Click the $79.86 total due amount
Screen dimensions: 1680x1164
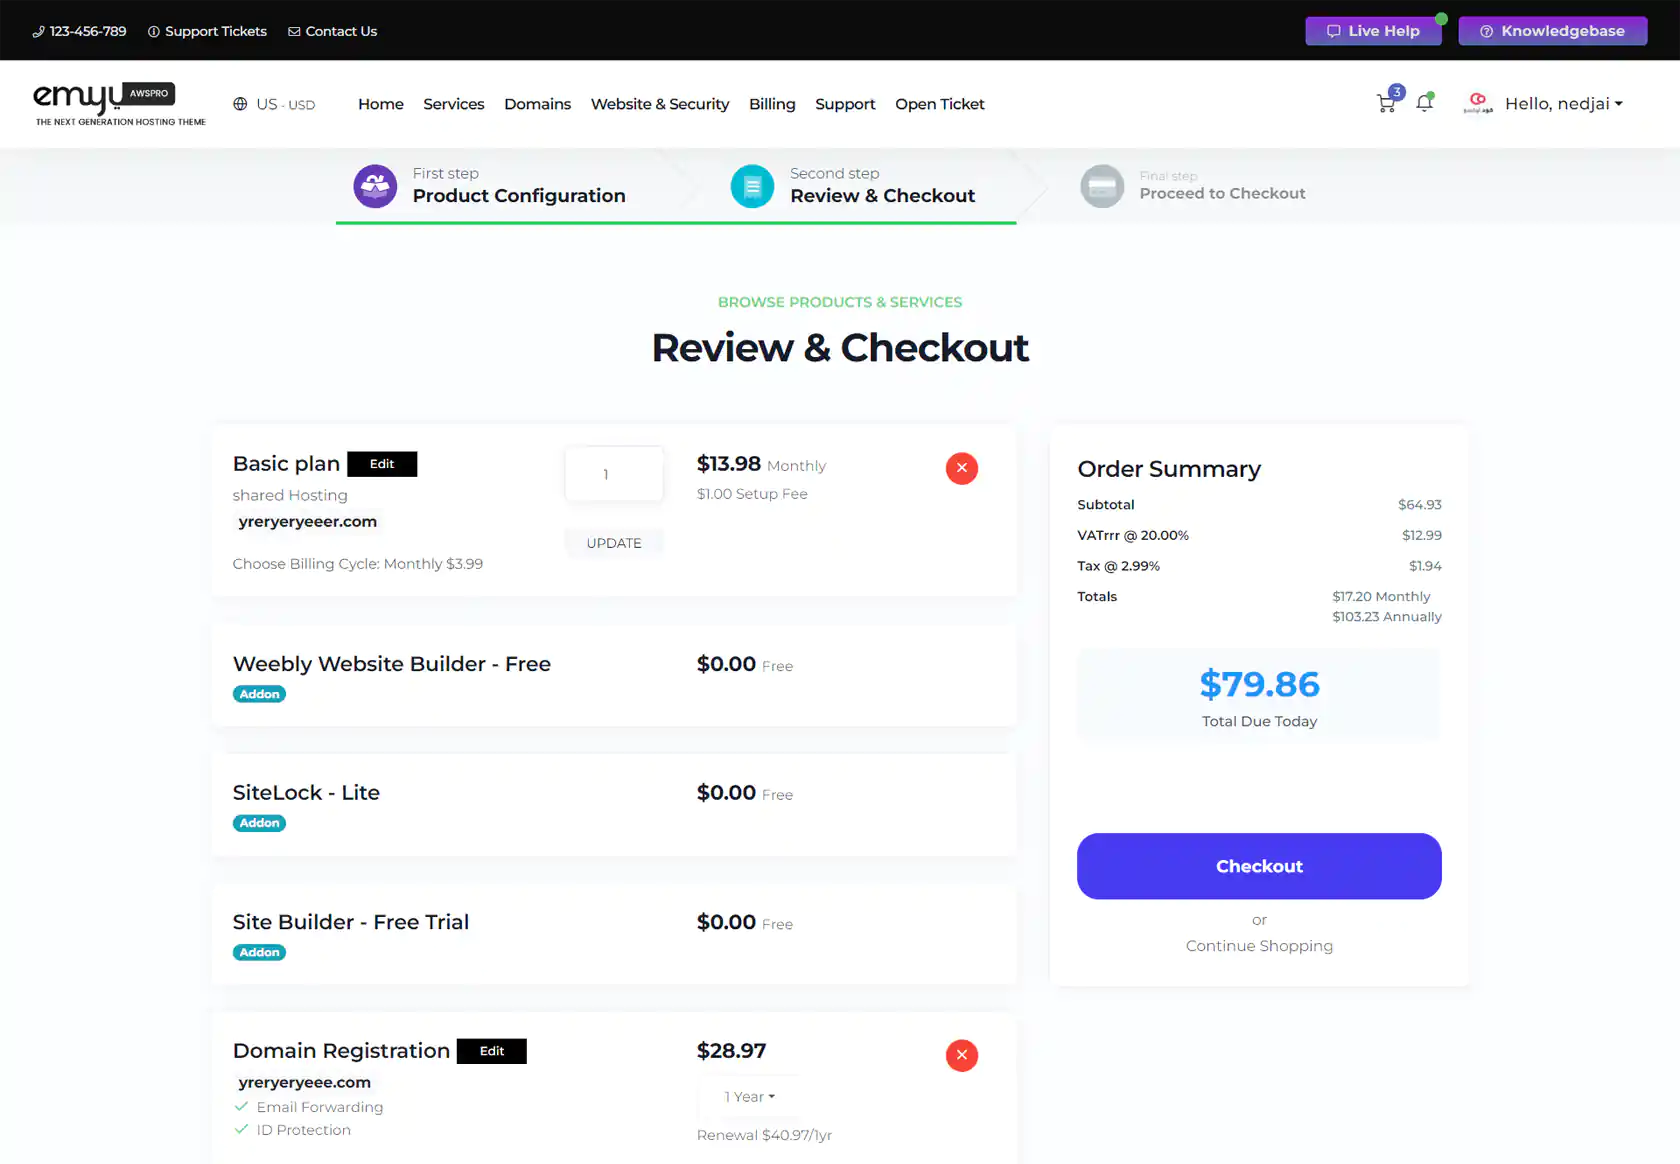pyautogui.click(x=1259, y=684)
